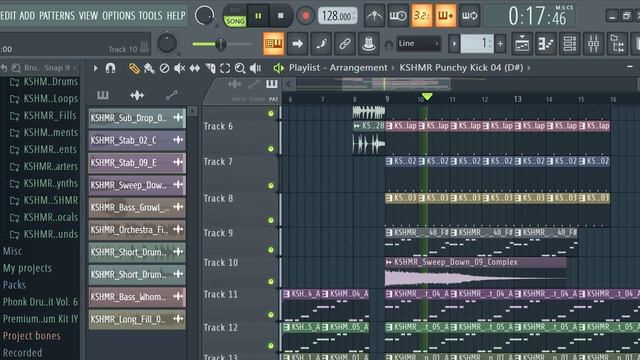
Task: Click the step editing arrow icon
Action: [298, 43]
